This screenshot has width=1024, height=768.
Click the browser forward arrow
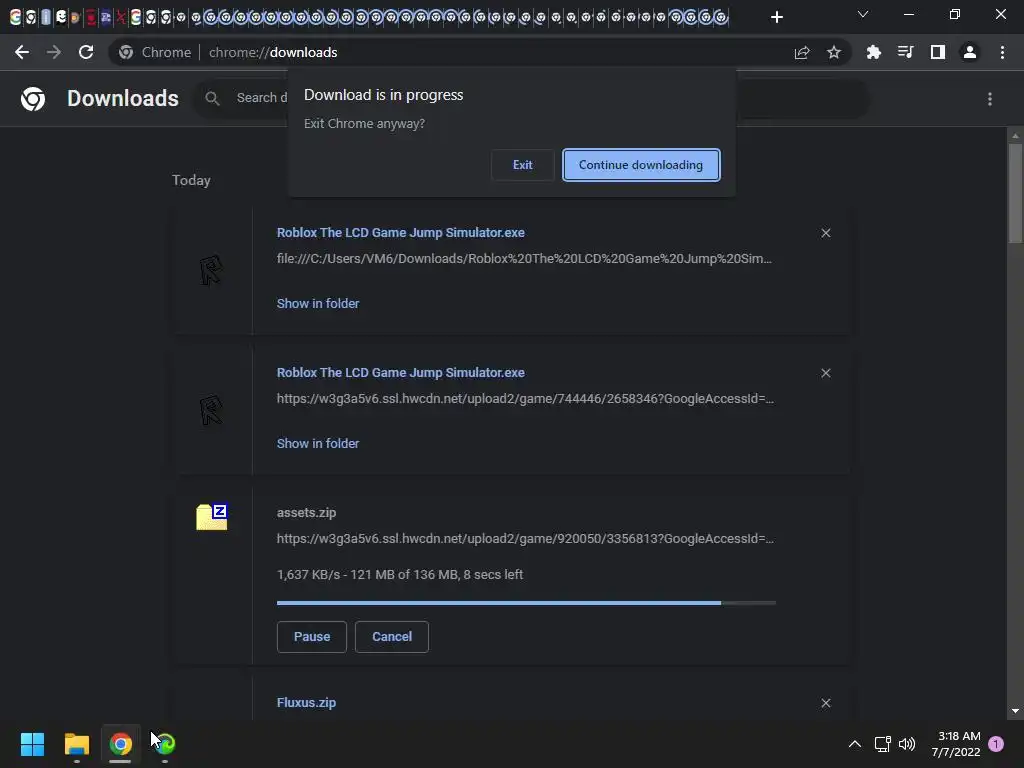coord(54,52)
